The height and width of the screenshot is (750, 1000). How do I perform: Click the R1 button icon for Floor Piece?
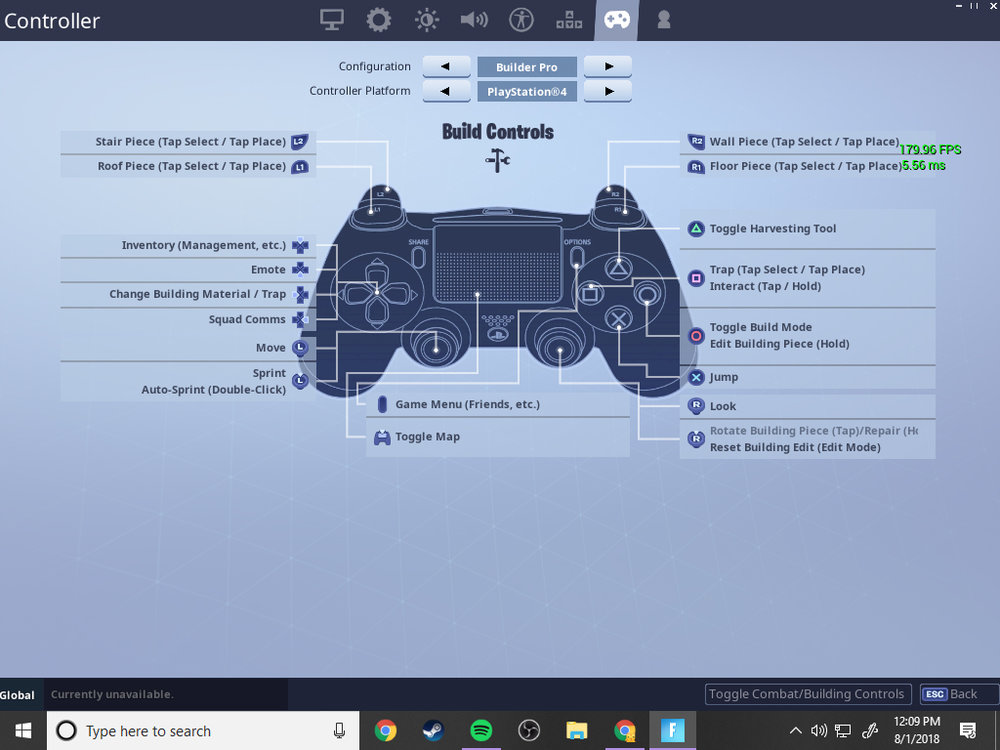coord(696,167)
